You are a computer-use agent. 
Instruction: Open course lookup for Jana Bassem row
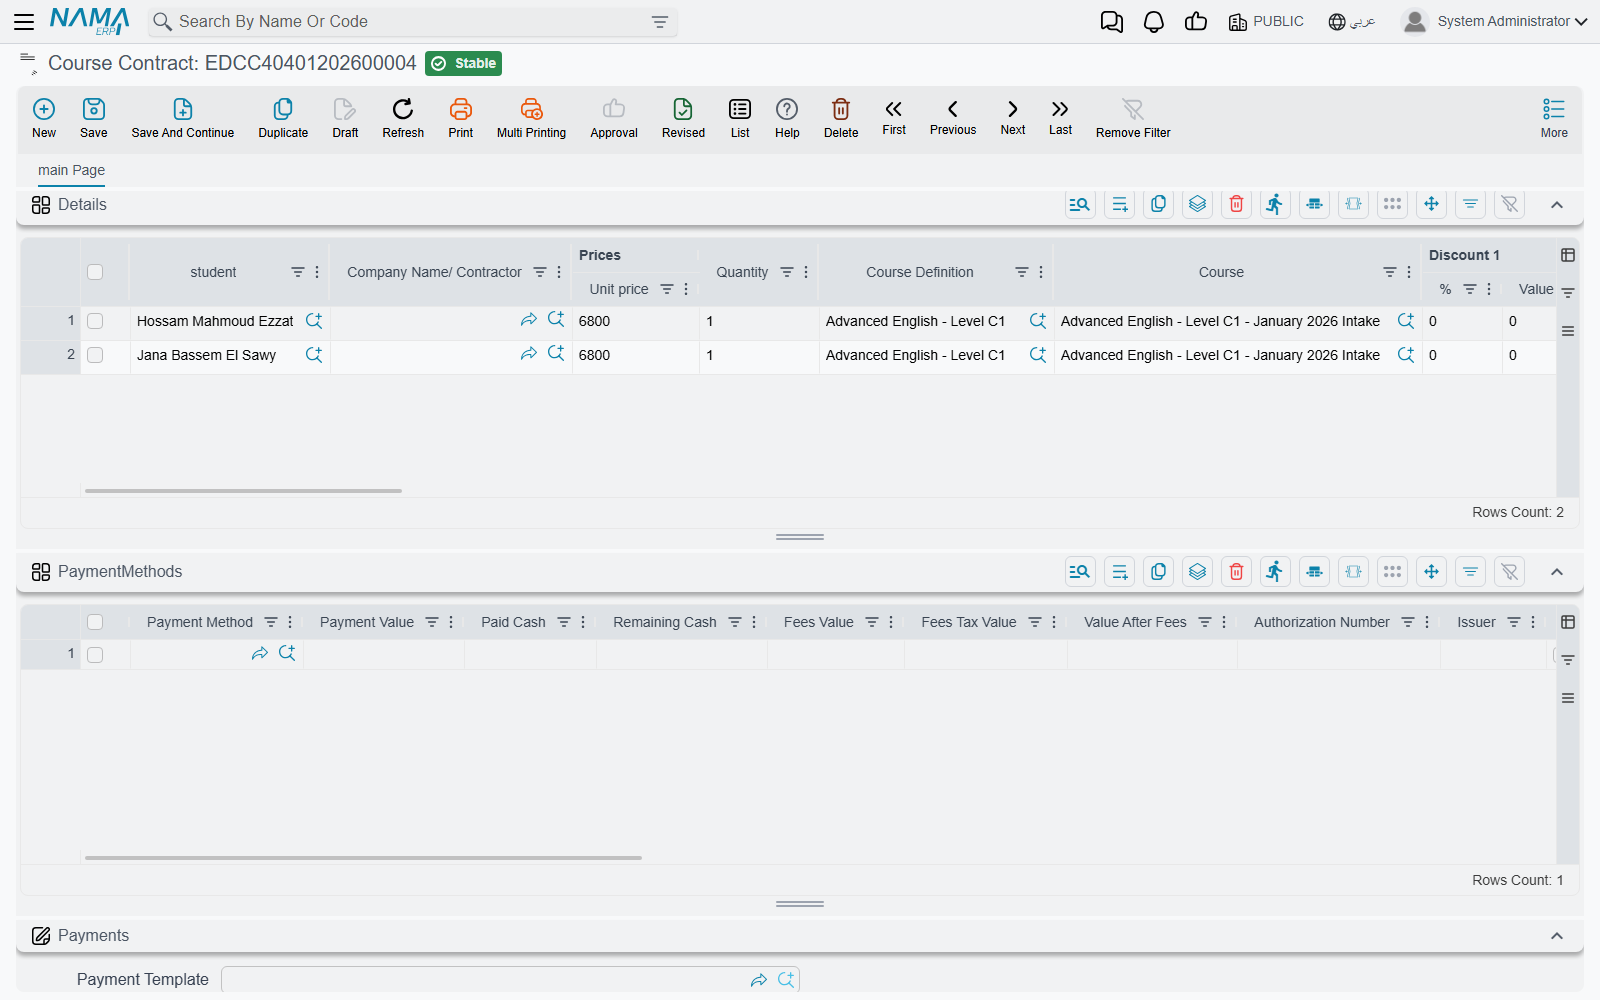(x=1406, y=355)
